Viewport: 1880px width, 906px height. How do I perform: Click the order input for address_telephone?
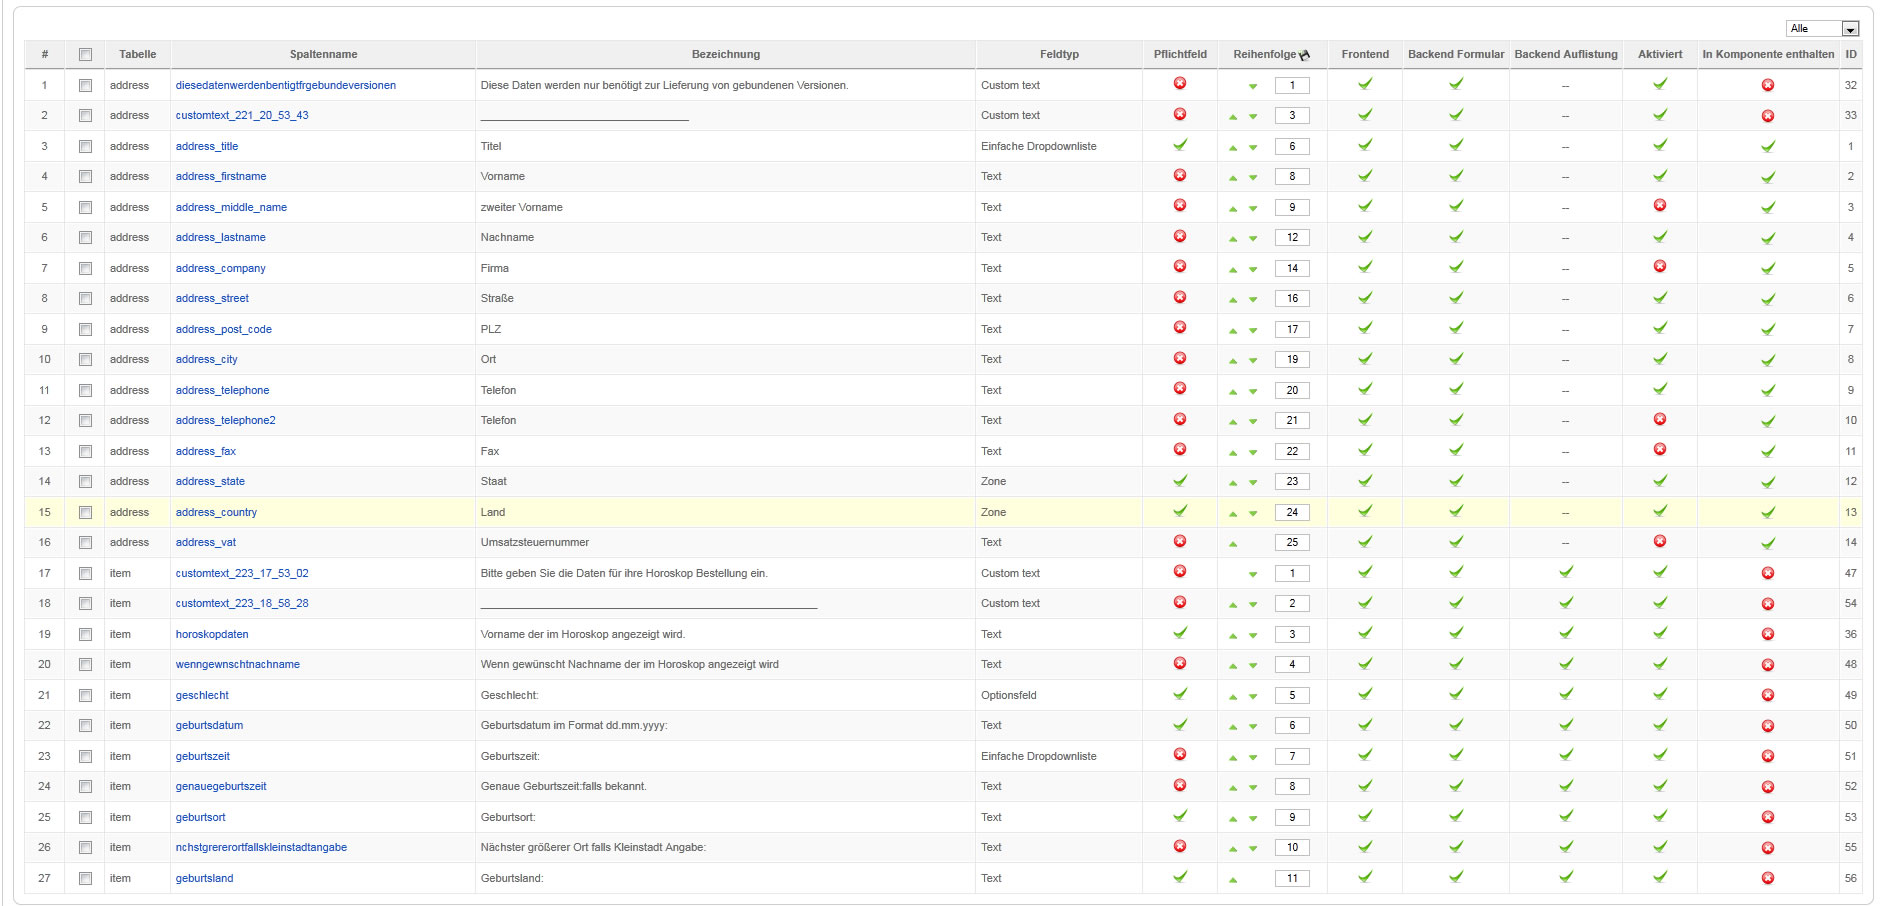click(1292, 390)
